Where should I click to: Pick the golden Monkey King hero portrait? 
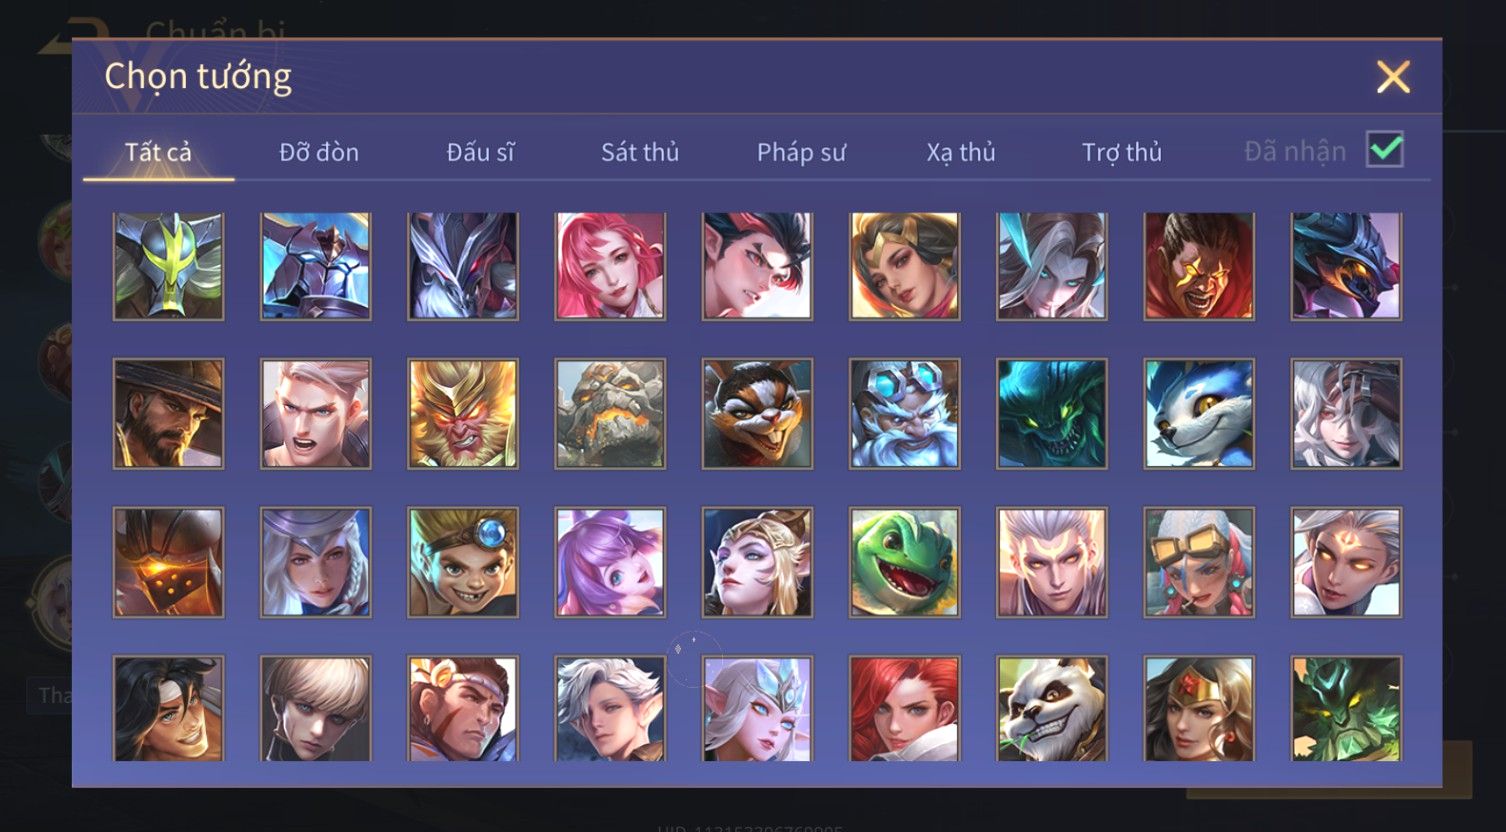pos(463,414)
